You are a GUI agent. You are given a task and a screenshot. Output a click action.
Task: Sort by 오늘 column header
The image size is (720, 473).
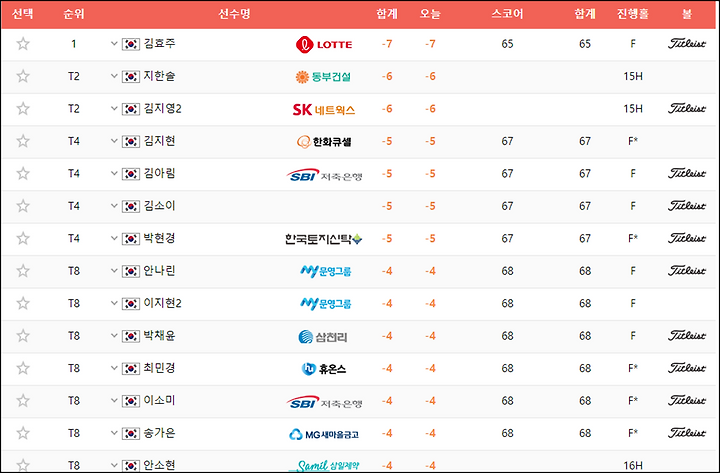pyautogui.click(x=430, y=14)
